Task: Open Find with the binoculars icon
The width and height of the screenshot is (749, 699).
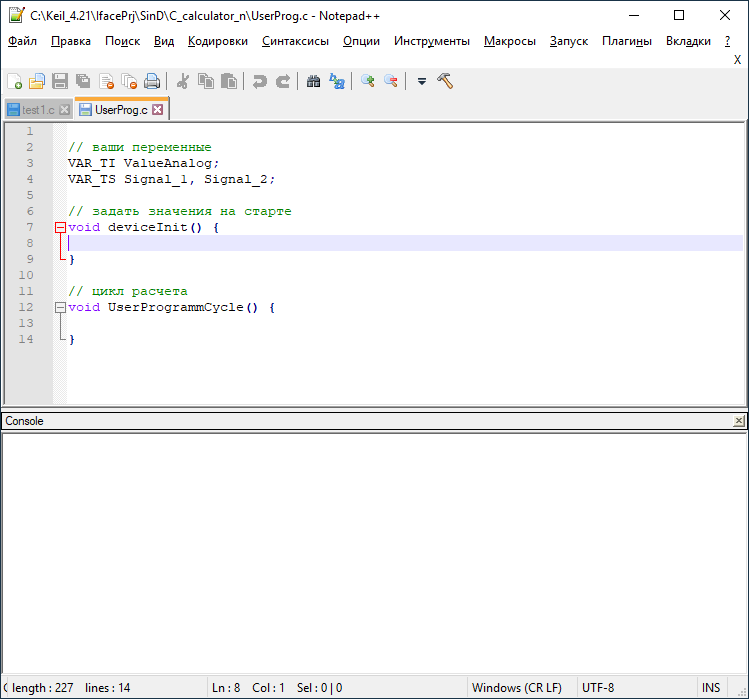Action: pyautogui.click(x=313, y=82)
